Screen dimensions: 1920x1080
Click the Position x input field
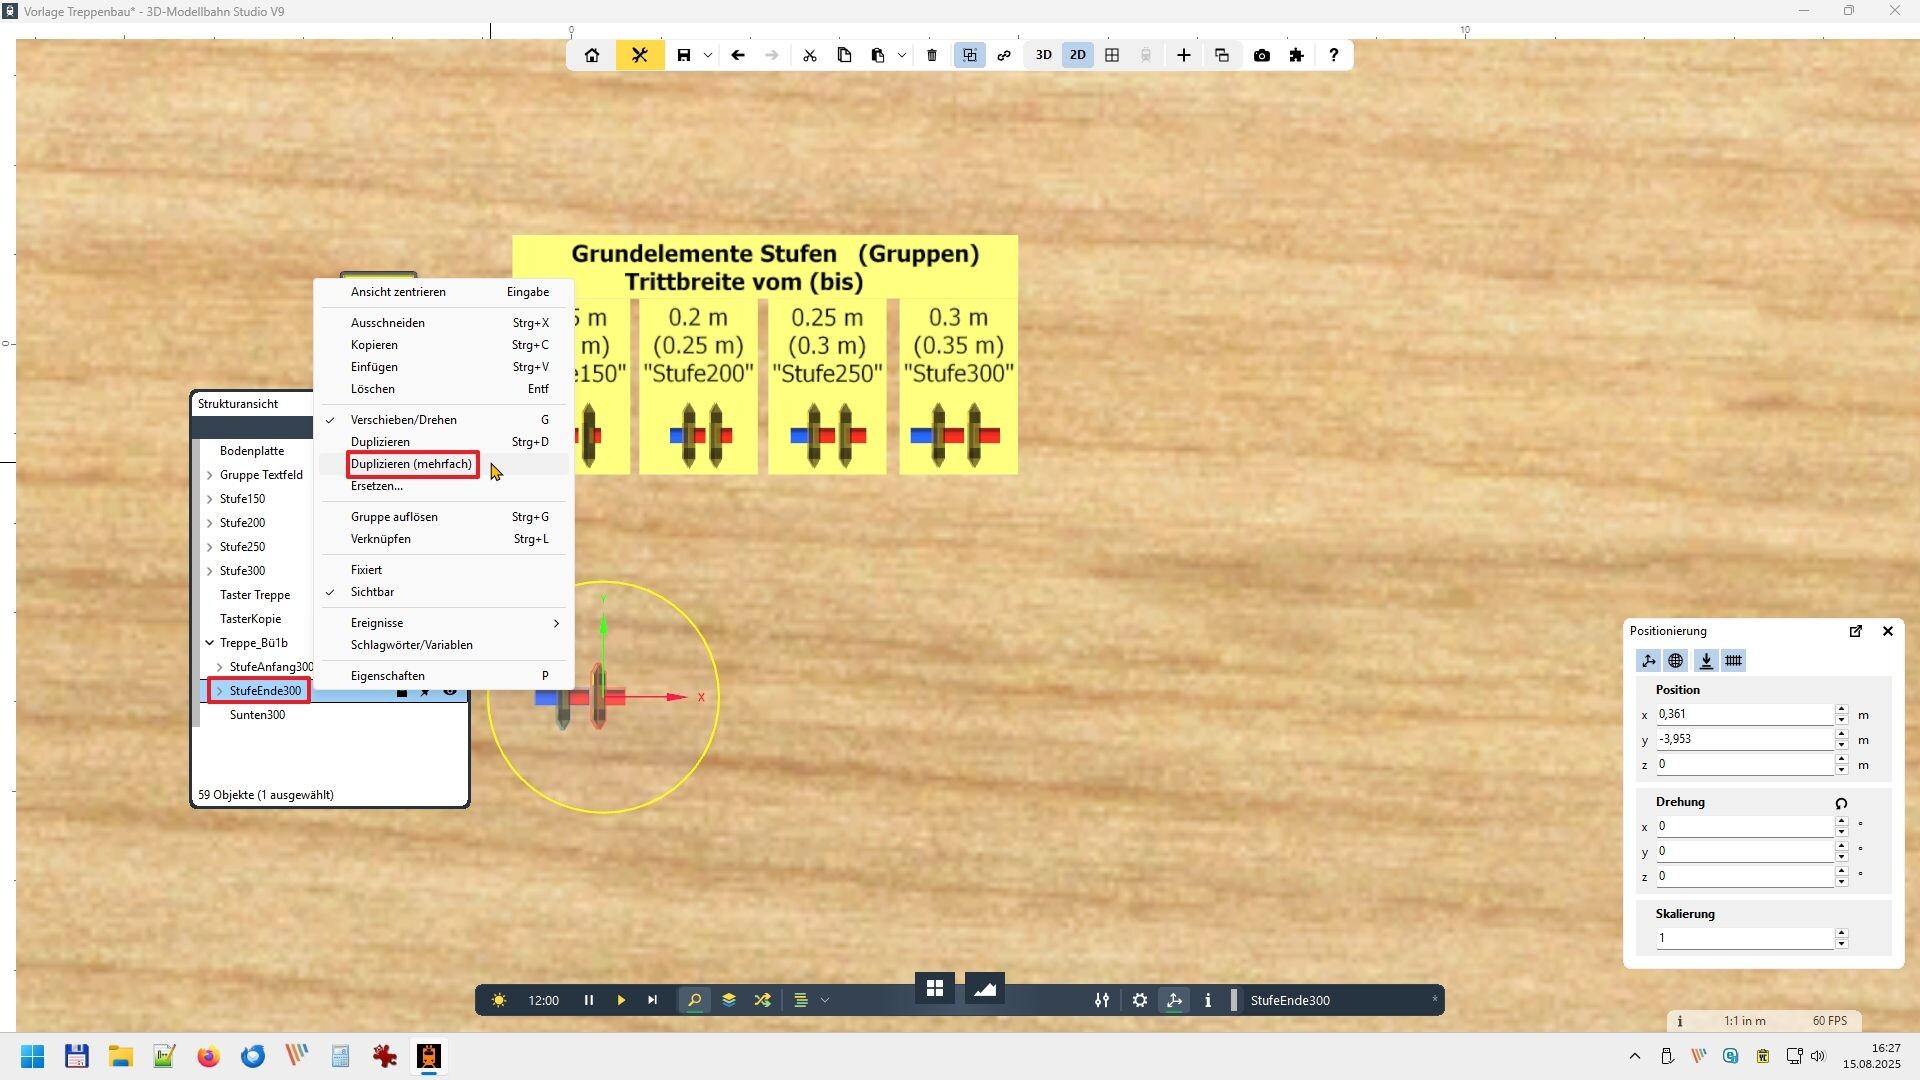coord(1743,714)
